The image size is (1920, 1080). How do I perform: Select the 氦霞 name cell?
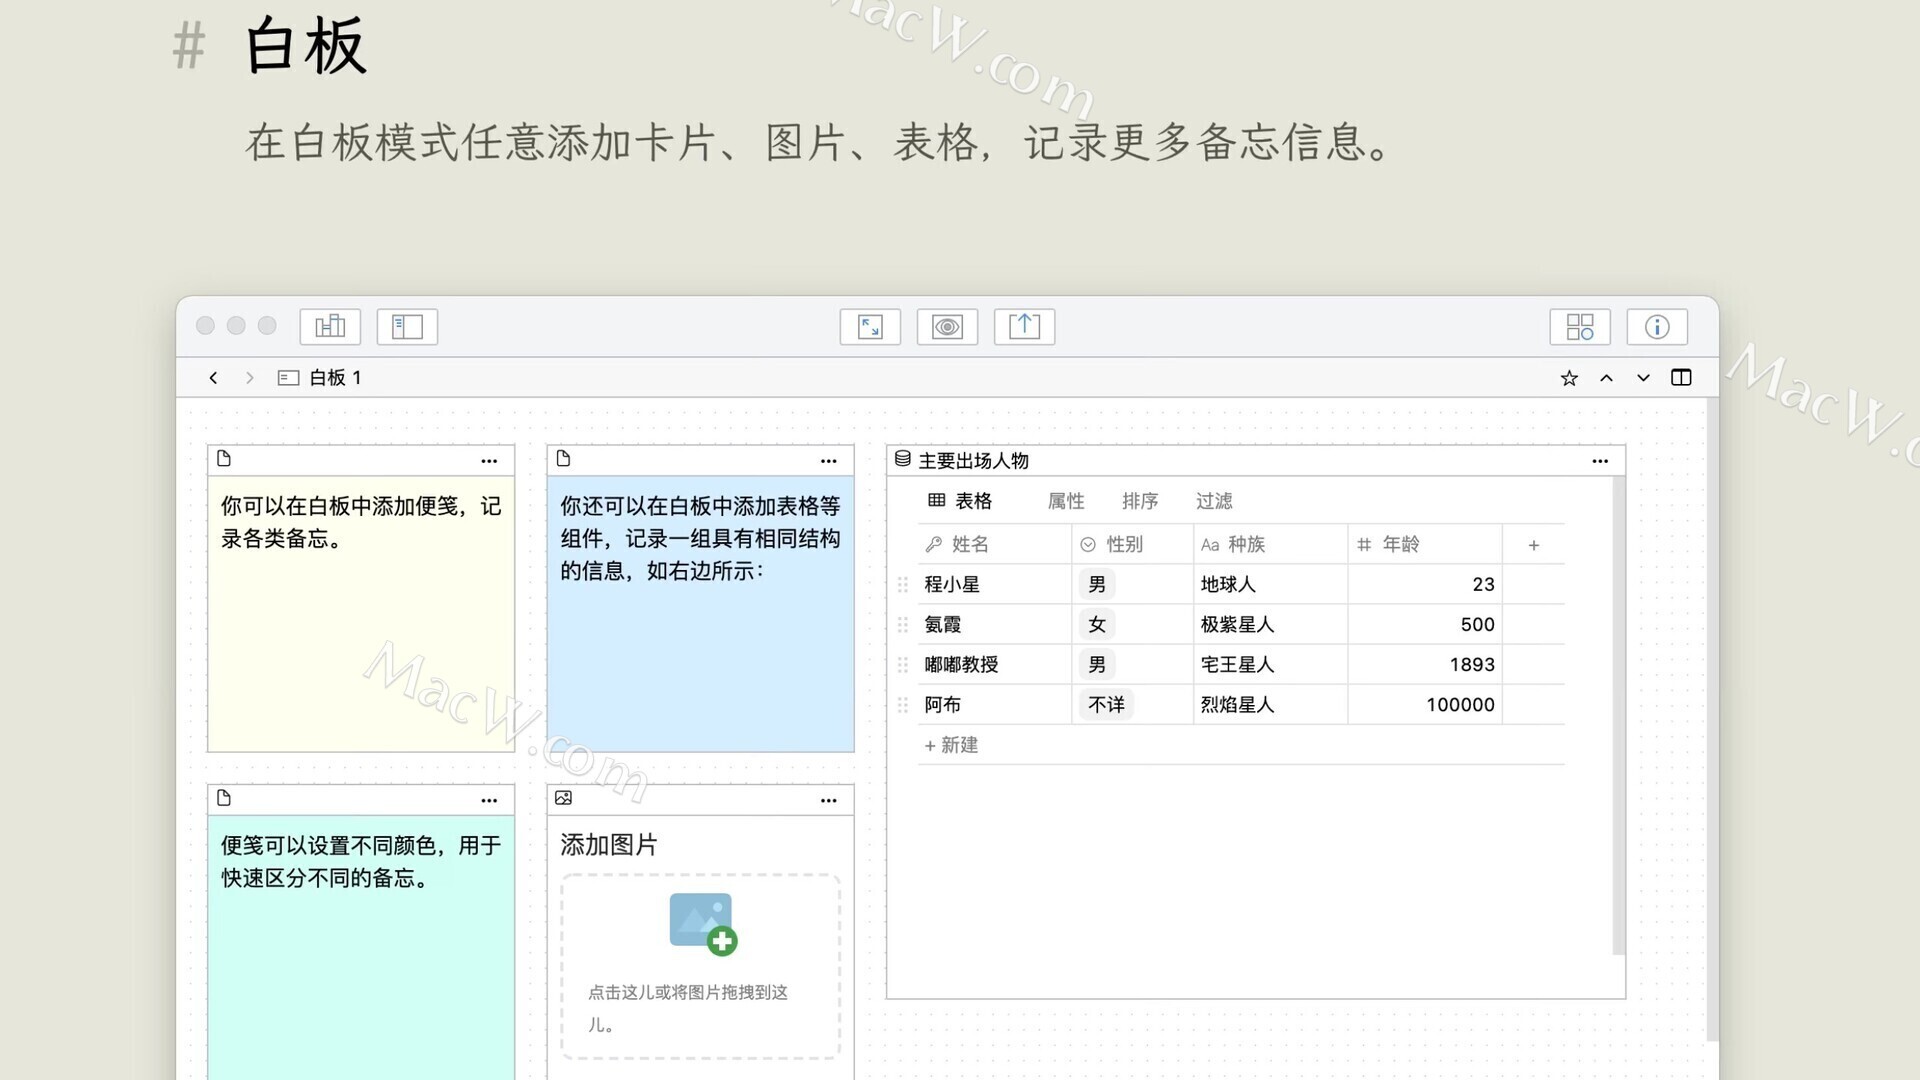pyautogui.click(x=994, y=625)
